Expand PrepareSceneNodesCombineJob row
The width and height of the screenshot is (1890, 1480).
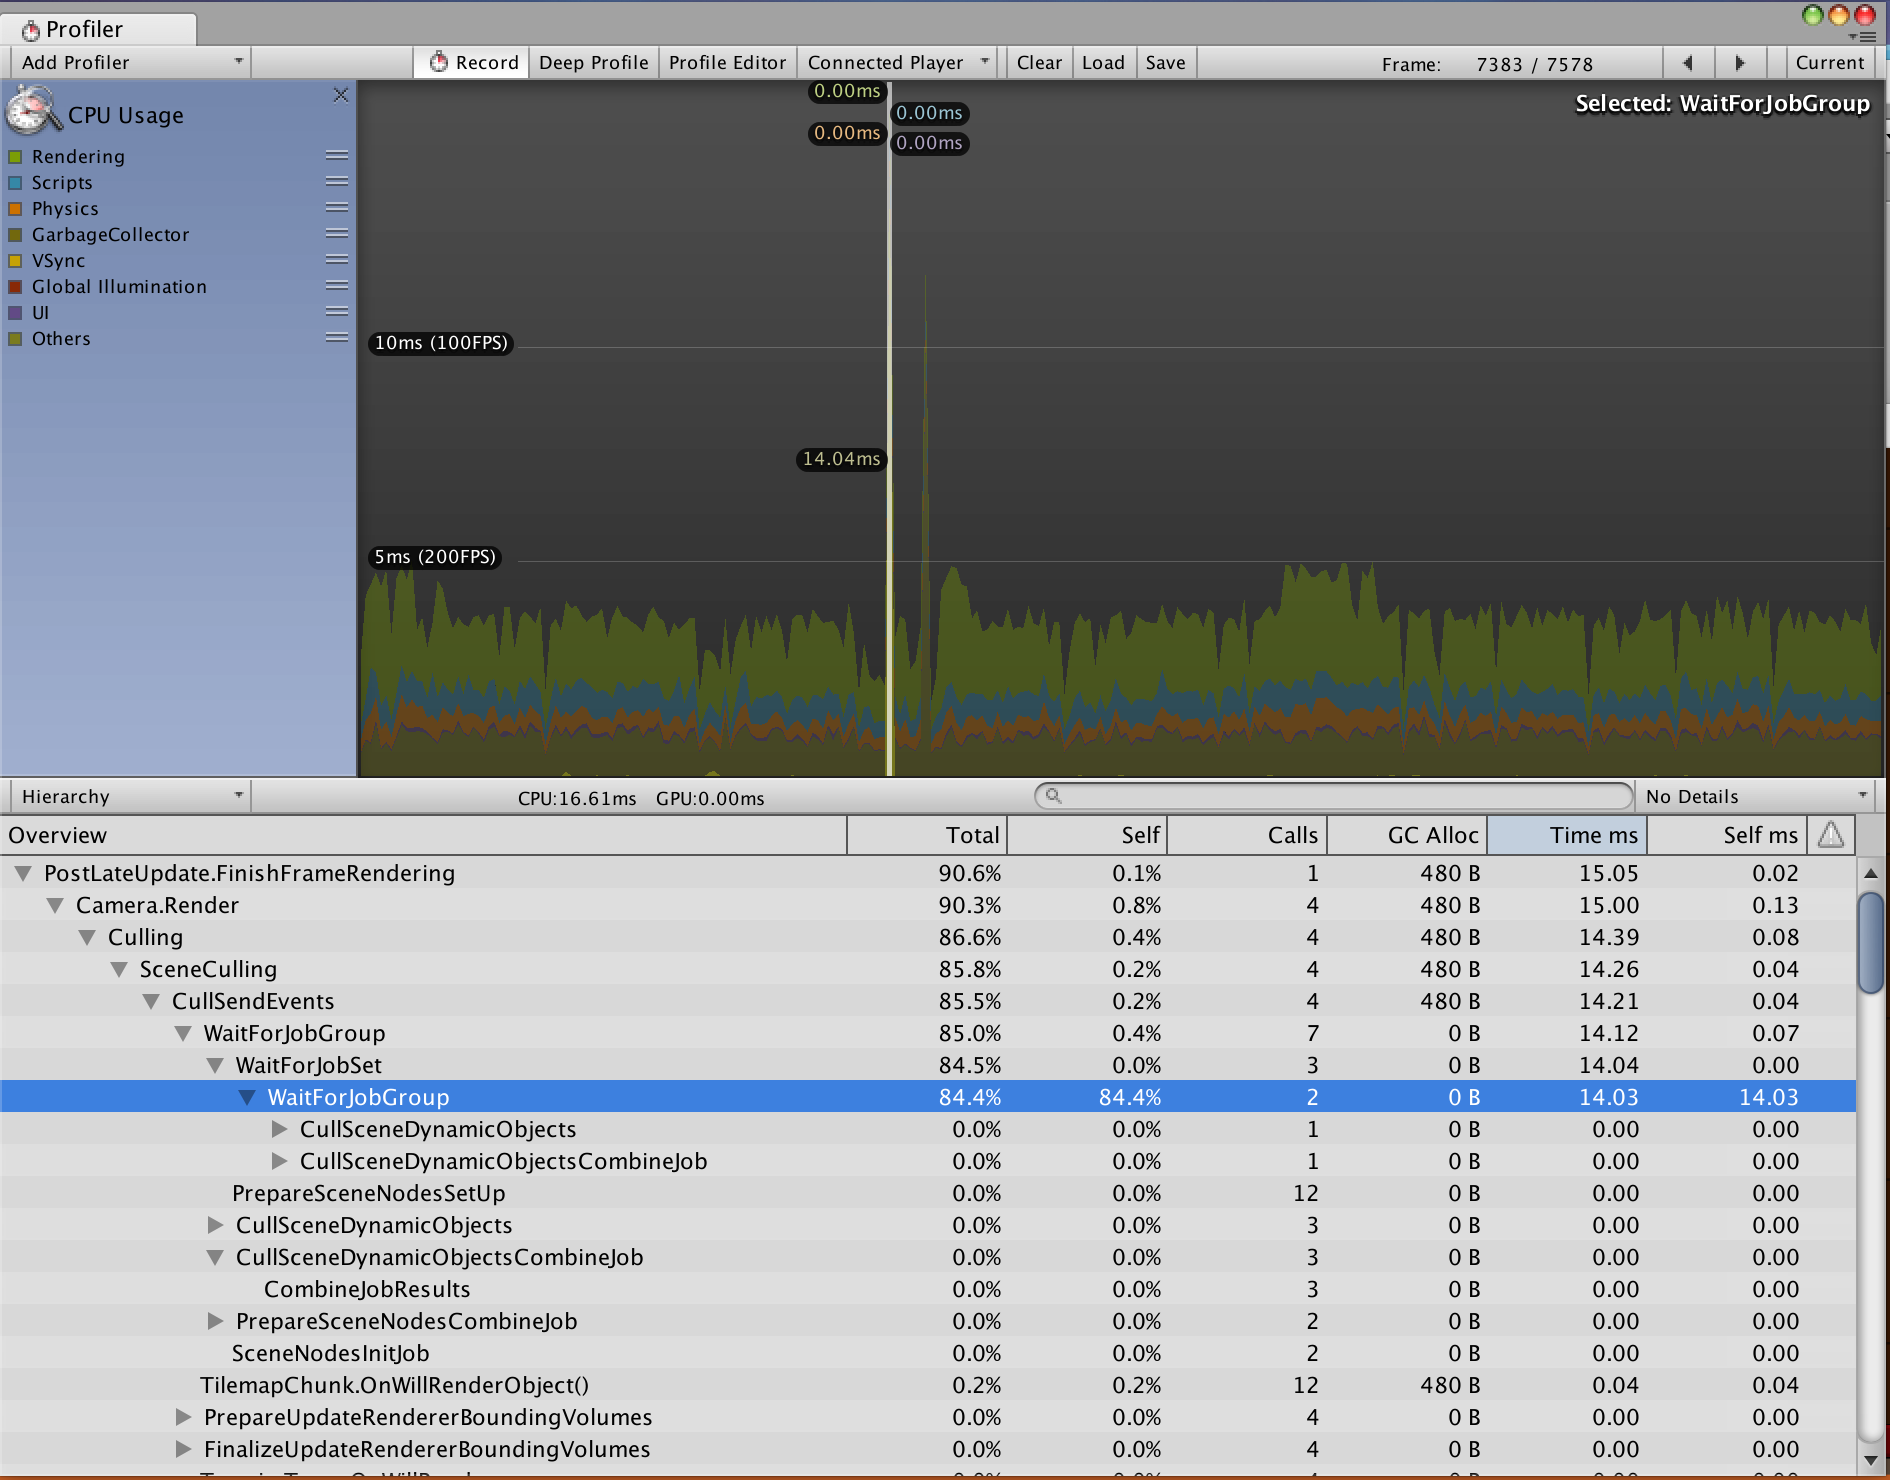tap(215, 1321)
